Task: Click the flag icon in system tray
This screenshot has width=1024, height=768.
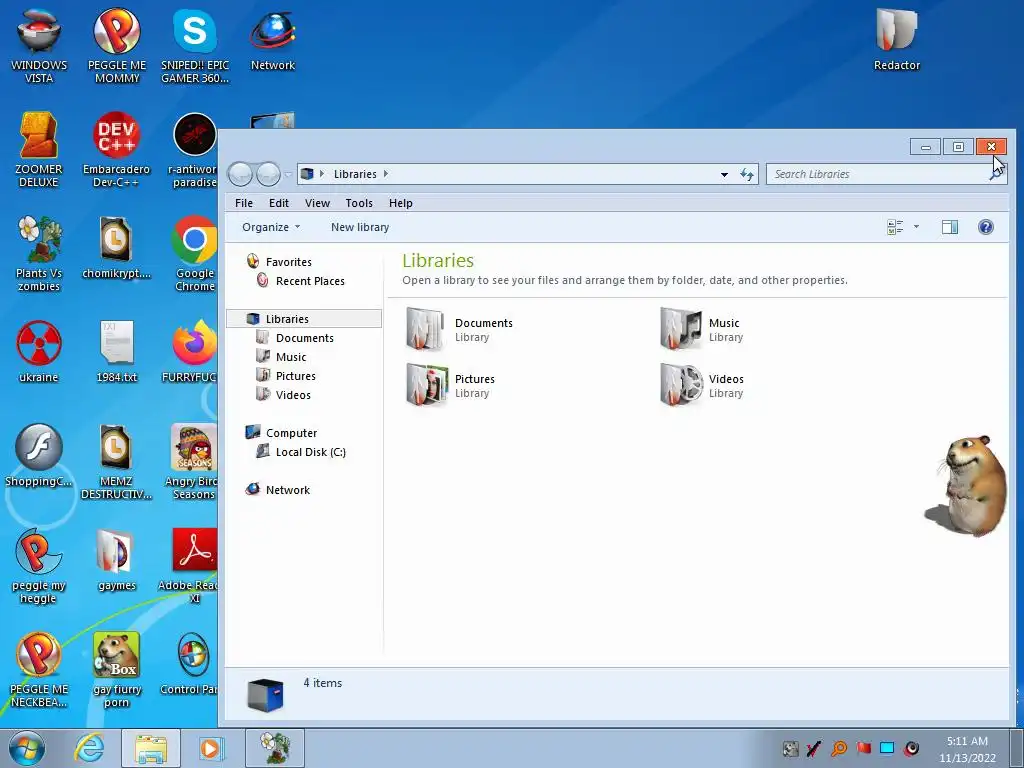Action: click(863, 748)
